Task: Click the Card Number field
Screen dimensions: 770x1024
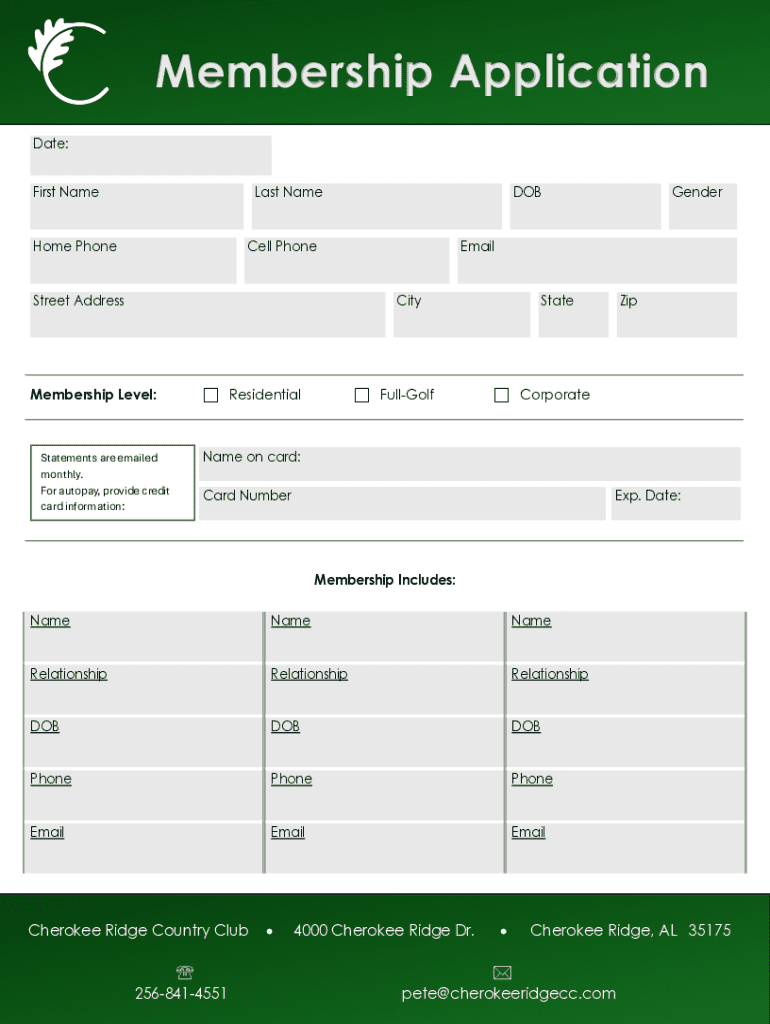Action: [402, 504]
